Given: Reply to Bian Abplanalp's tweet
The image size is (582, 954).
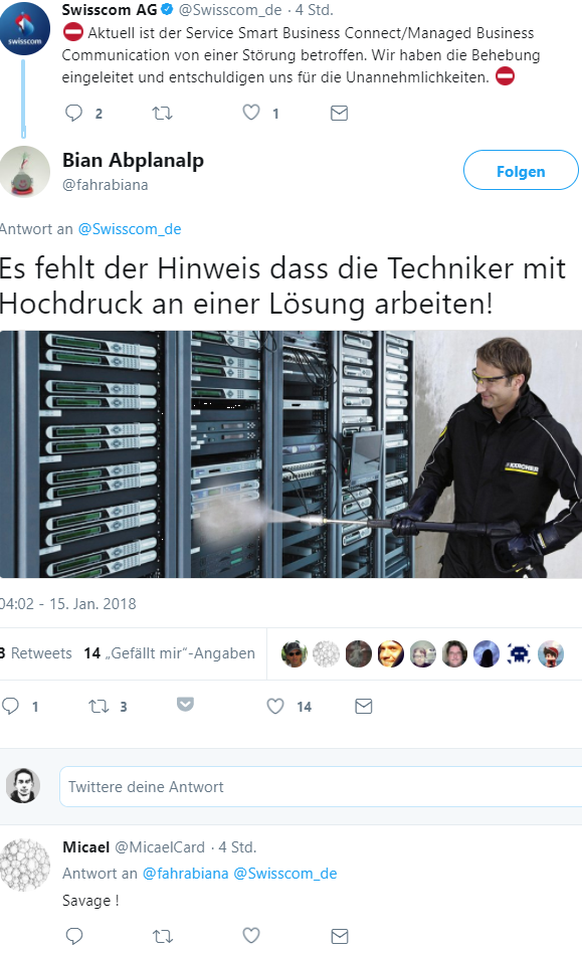Looking at the screenshot, I should tap(11, 706).
